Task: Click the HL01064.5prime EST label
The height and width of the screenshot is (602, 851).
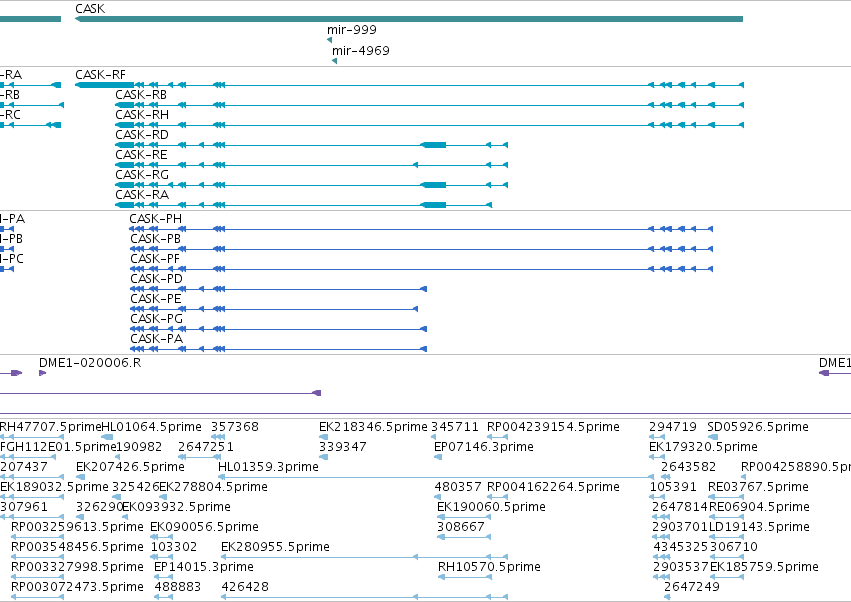Action: pyautogui.click(x=151, y=427)
